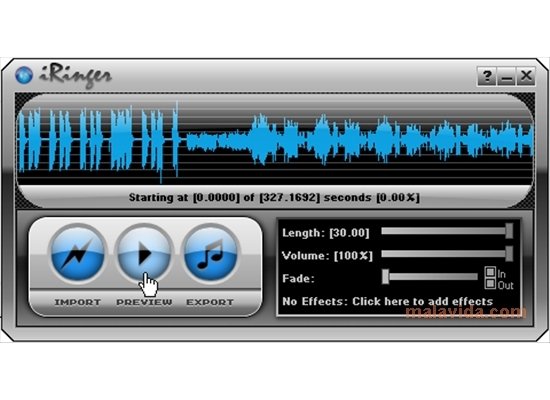Click the Length slider handle
Viewport: 550px width, 400px height.
tap(509, 231)
